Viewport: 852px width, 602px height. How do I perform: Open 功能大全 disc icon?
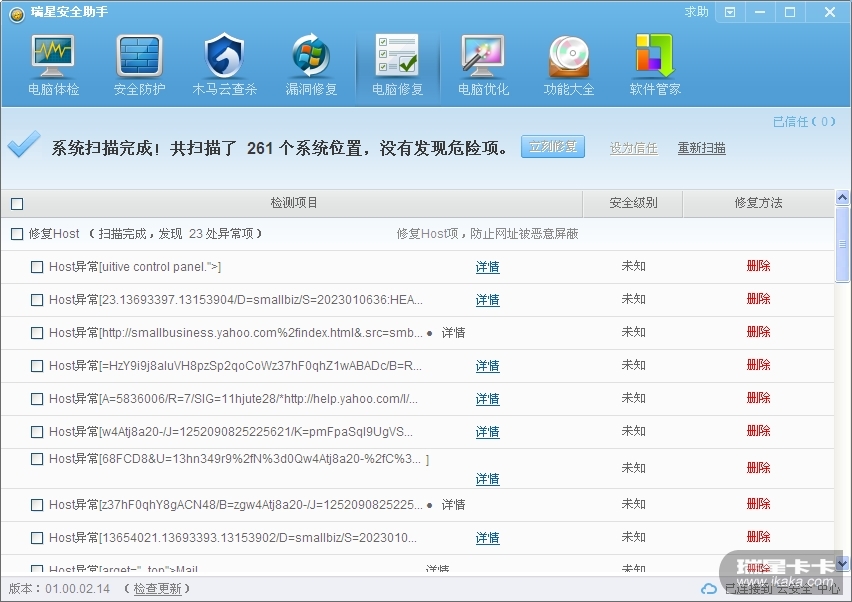click(x=569, y=57)
